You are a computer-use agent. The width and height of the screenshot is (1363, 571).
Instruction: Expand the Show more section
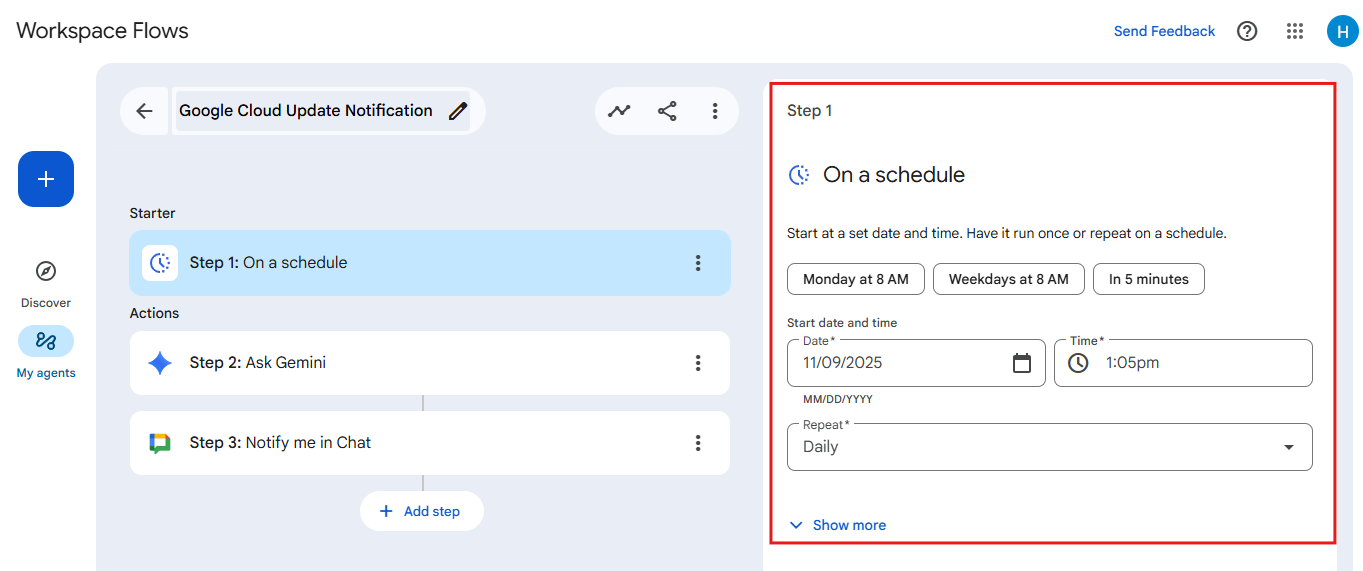point(838,525)
